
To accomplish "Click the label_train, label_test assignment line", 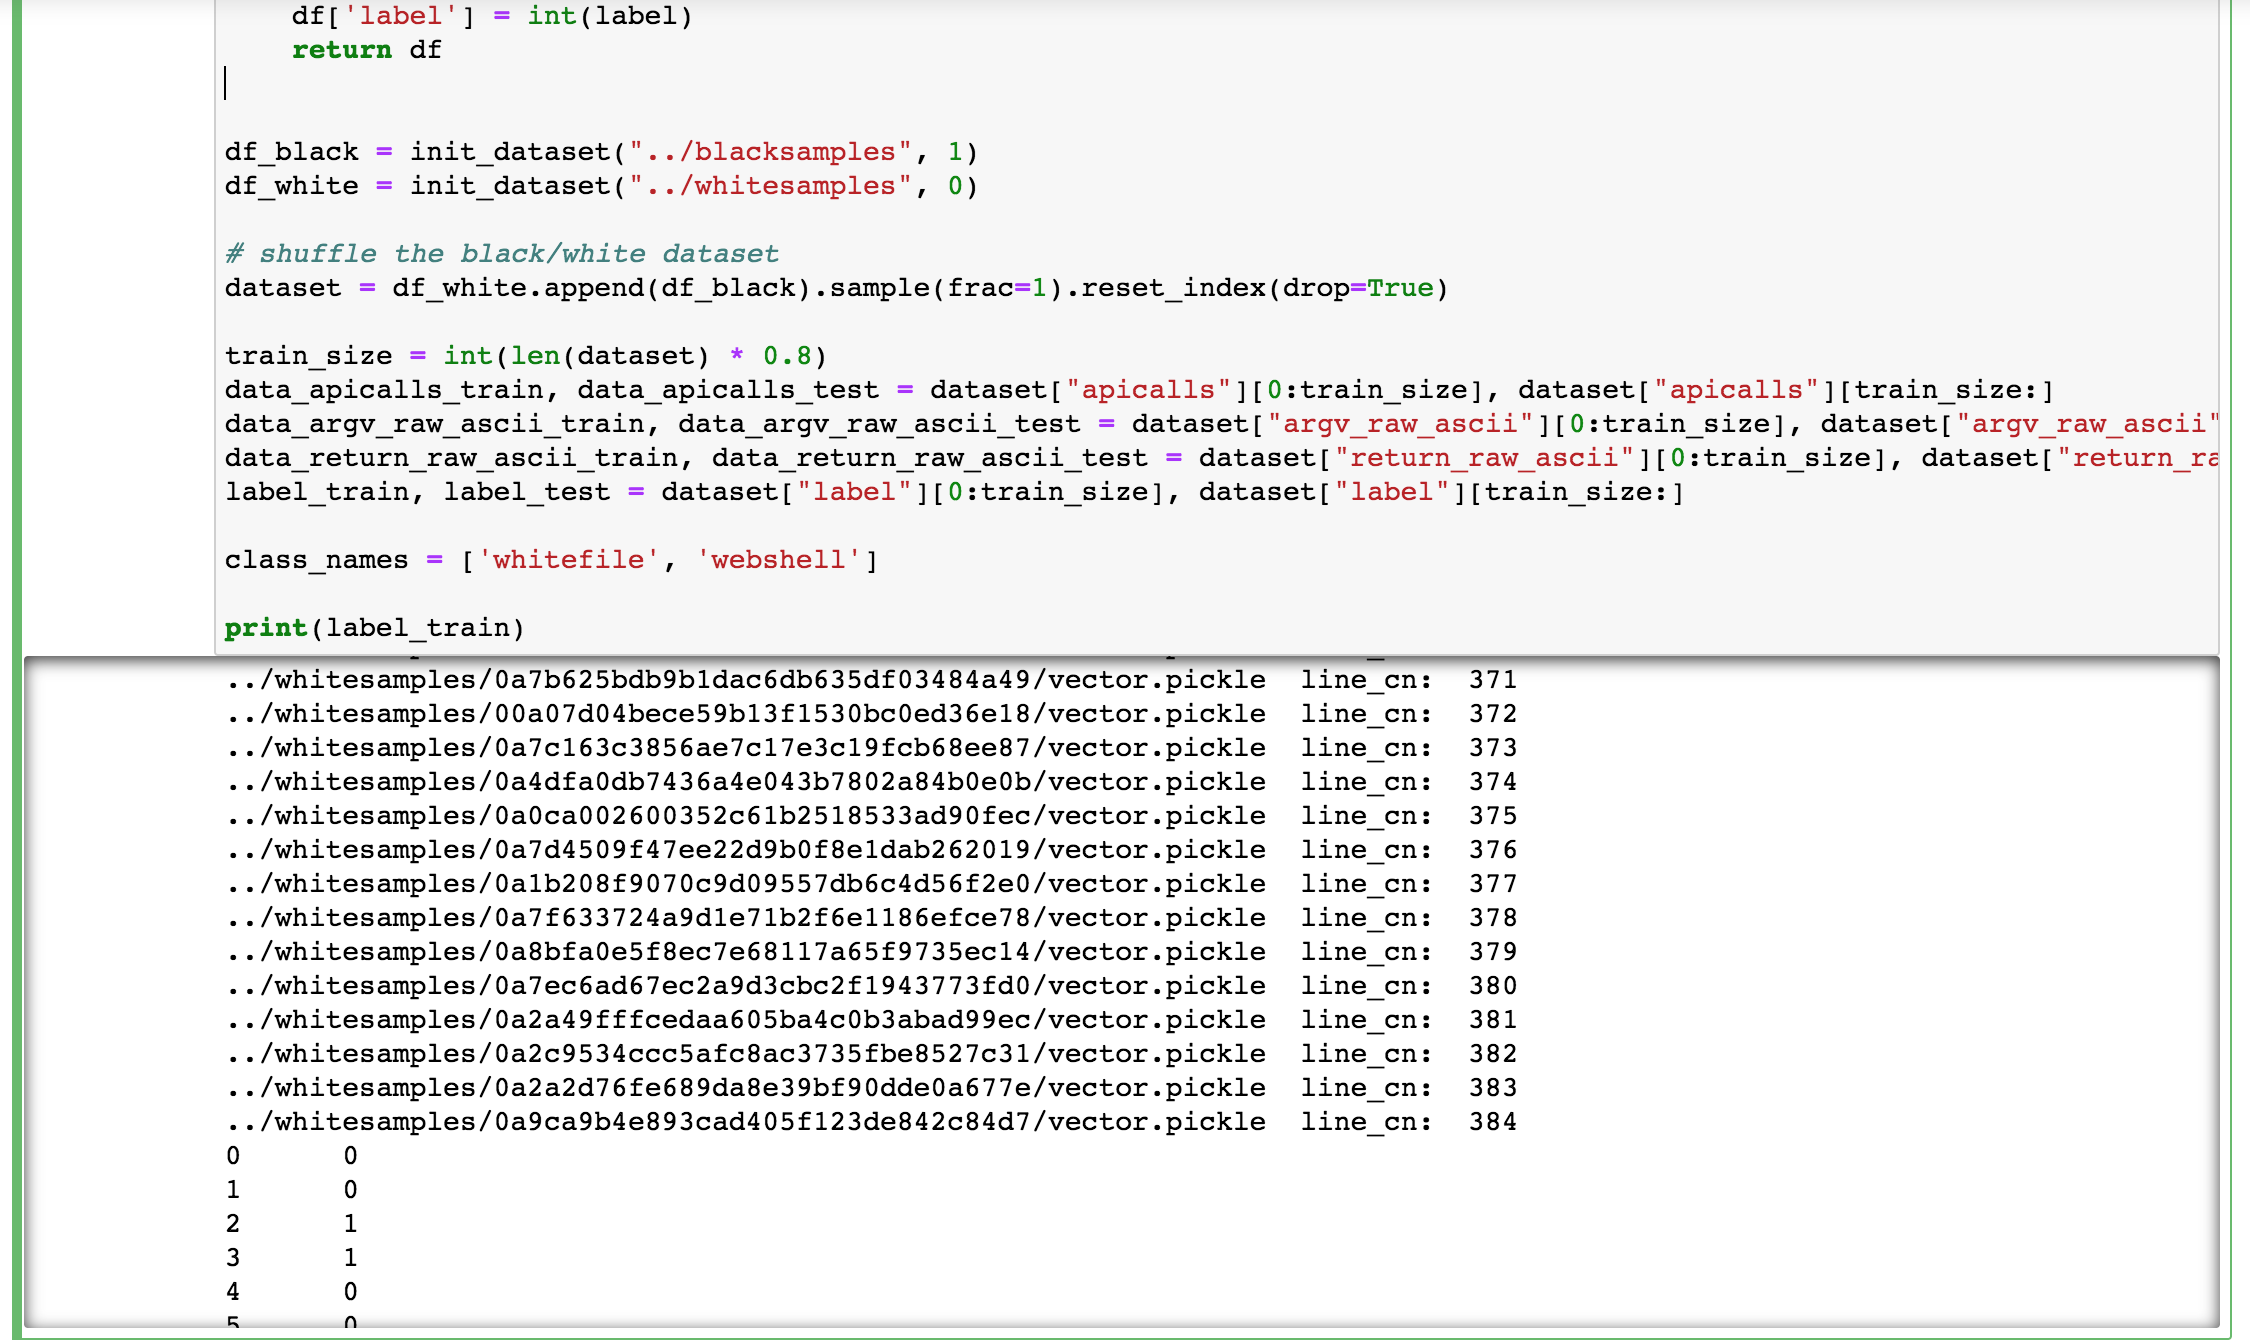I will 953,492.
